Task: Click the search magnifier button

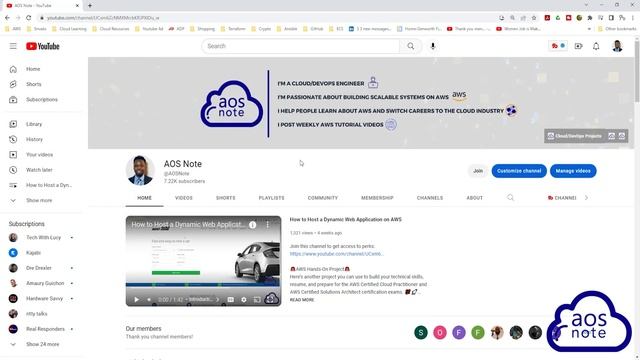Action: coord(411,46)
